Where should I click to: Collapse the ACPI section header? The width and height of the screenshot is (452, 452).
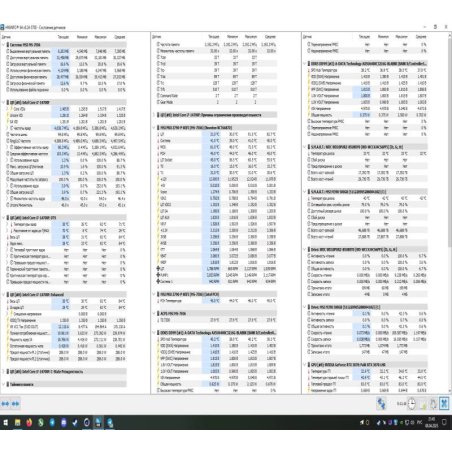coord(154,314)
